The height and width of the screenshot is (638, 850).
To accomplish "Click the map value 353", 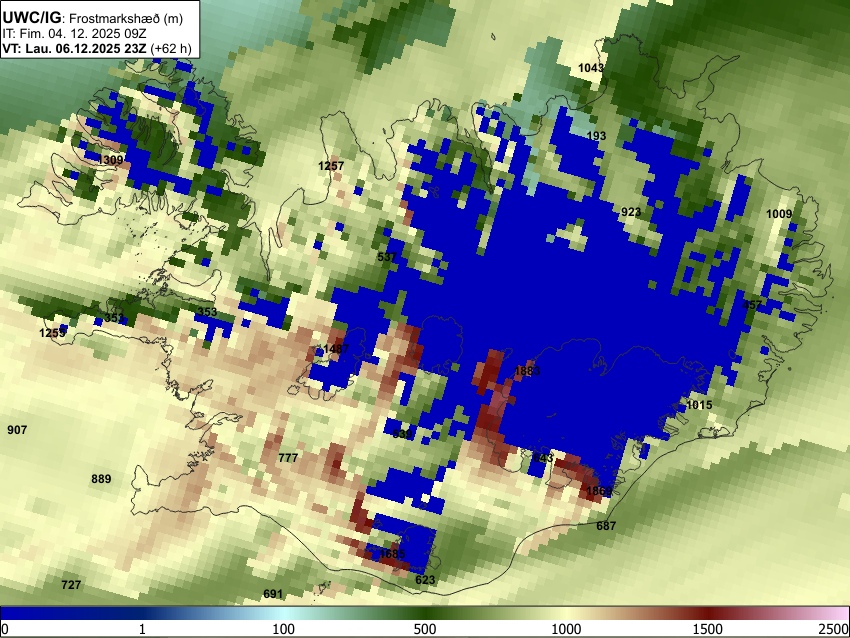I will 207,312.
